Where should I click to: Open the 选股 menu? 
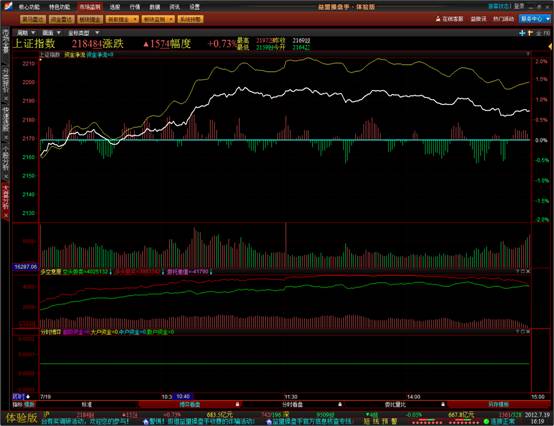tap(114, 7)
